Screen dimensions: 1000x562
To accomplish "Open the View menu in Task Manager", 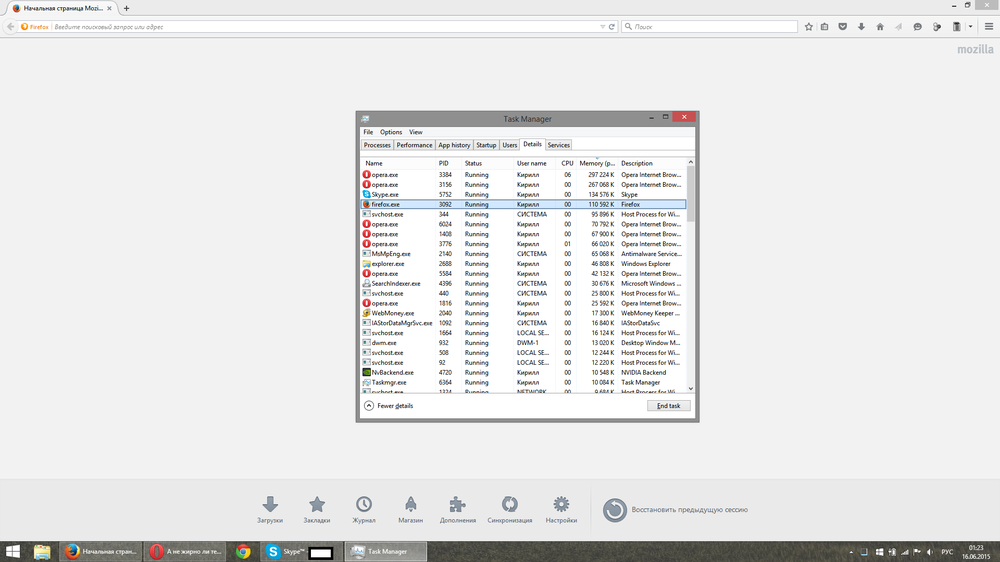I will point(416,132).
